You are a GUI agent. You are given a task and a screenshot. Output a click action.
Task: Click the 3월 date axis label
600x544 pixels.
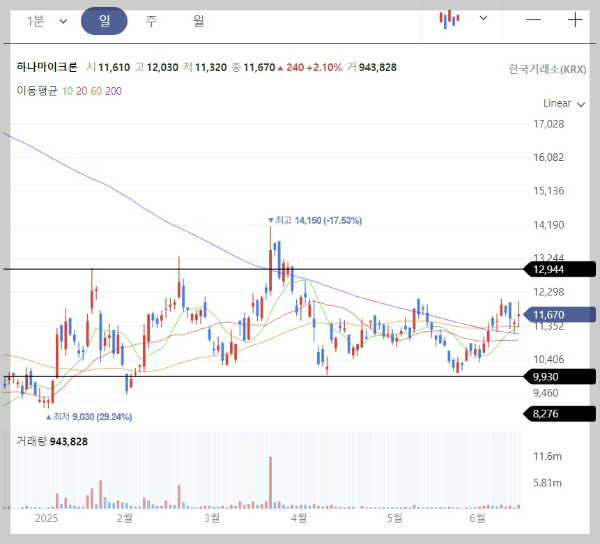[212, 518]
